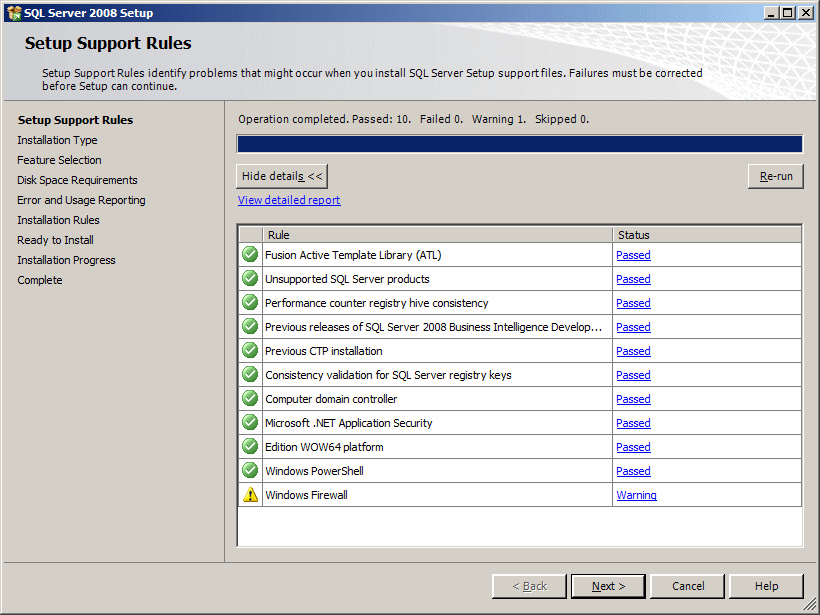Collapse results with Hide details button
The image size is (820, 615).
point(282,176)
